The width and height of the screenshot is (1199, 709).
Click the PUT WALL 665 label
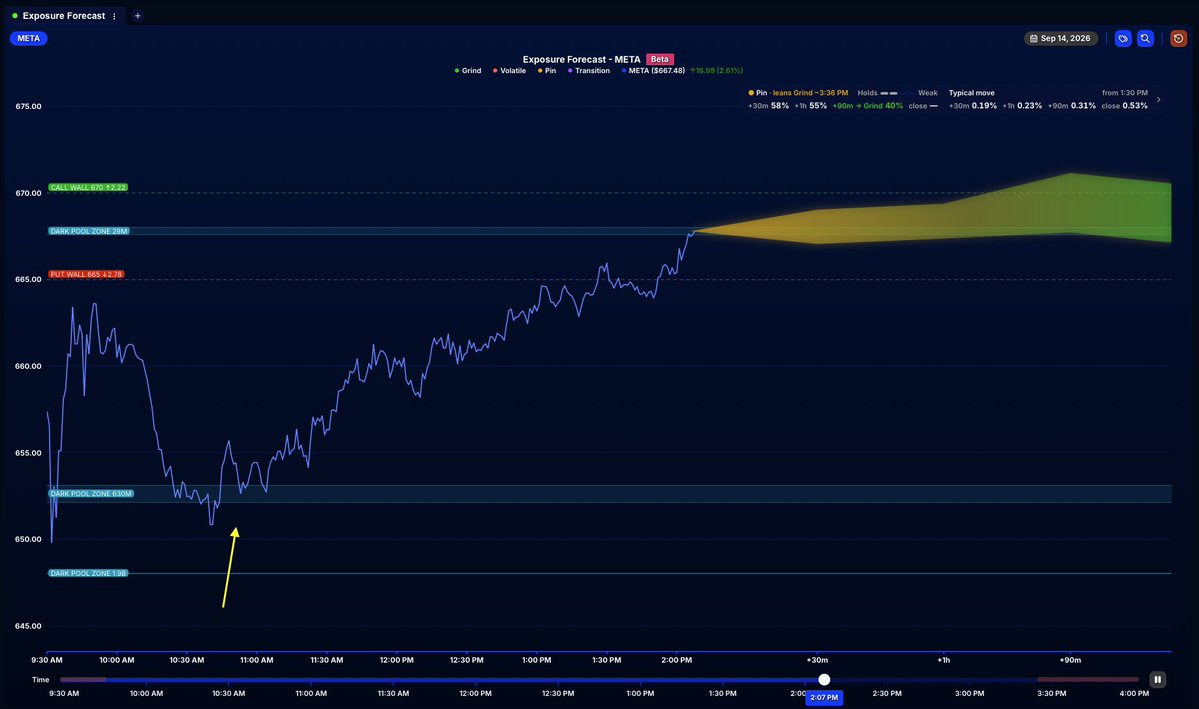(86, 275)
